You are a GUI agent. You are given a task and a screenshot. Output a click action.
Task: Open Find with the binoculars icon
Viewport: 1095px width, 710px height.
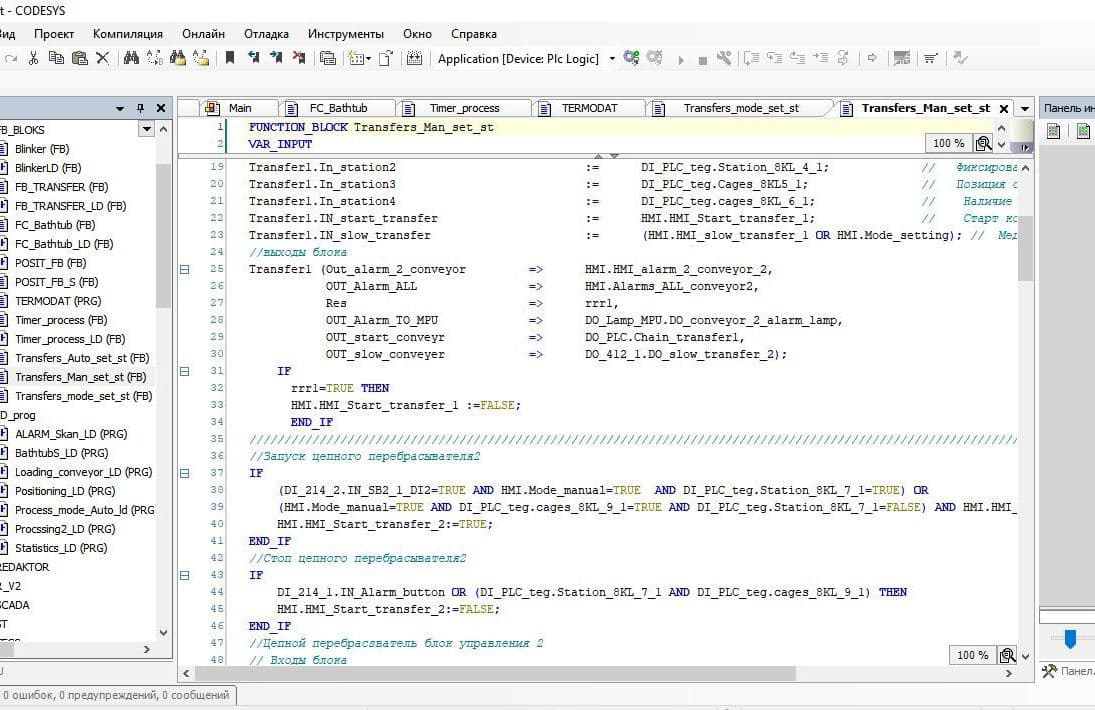tap(131, 59)
